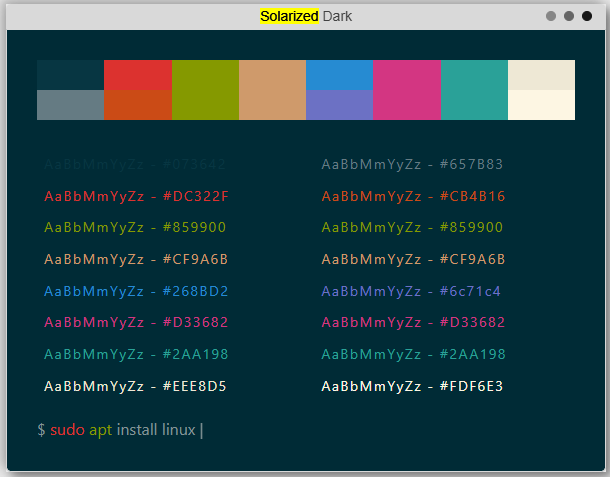Click the "$" prompt symbol
The width and height of the screenshot is (610, 477).
point(41,430)
